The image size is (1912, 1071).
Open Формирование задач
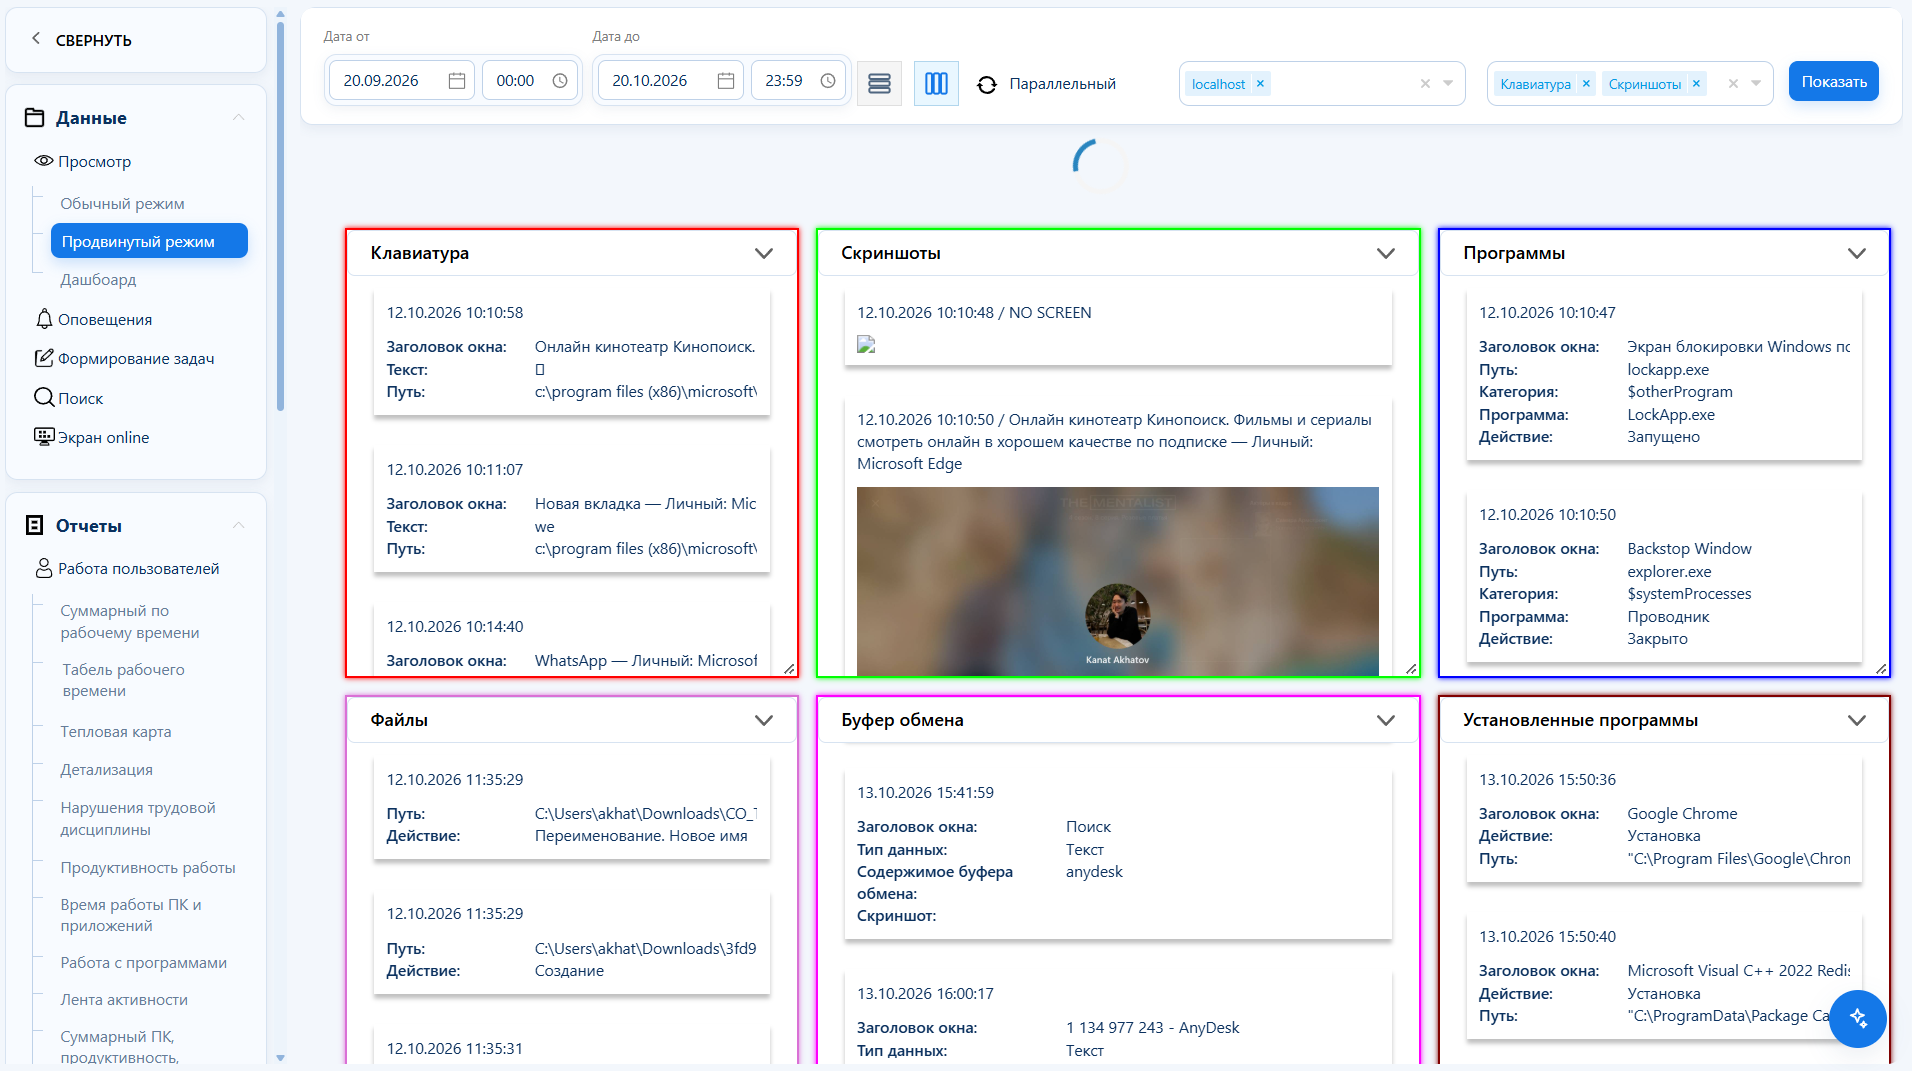125,359
